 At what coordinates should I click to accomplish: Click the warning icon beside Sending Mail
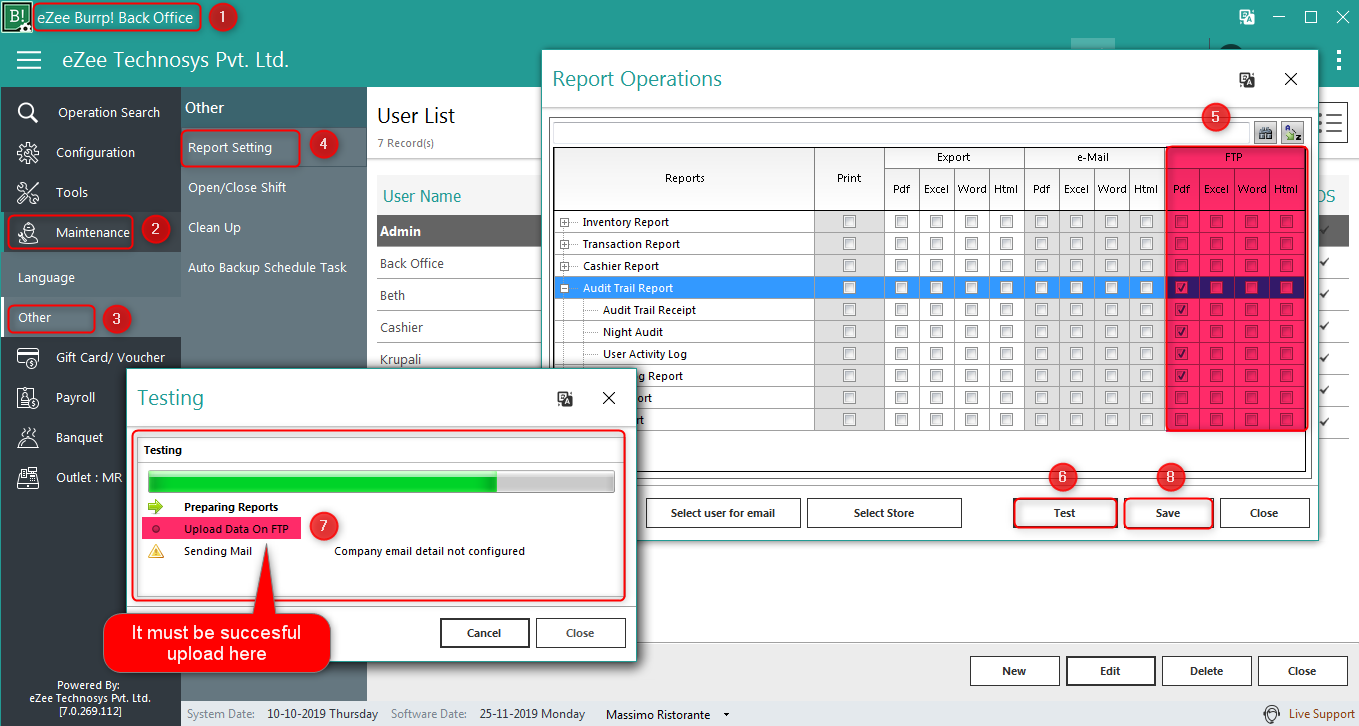click(x=156, y=551)
